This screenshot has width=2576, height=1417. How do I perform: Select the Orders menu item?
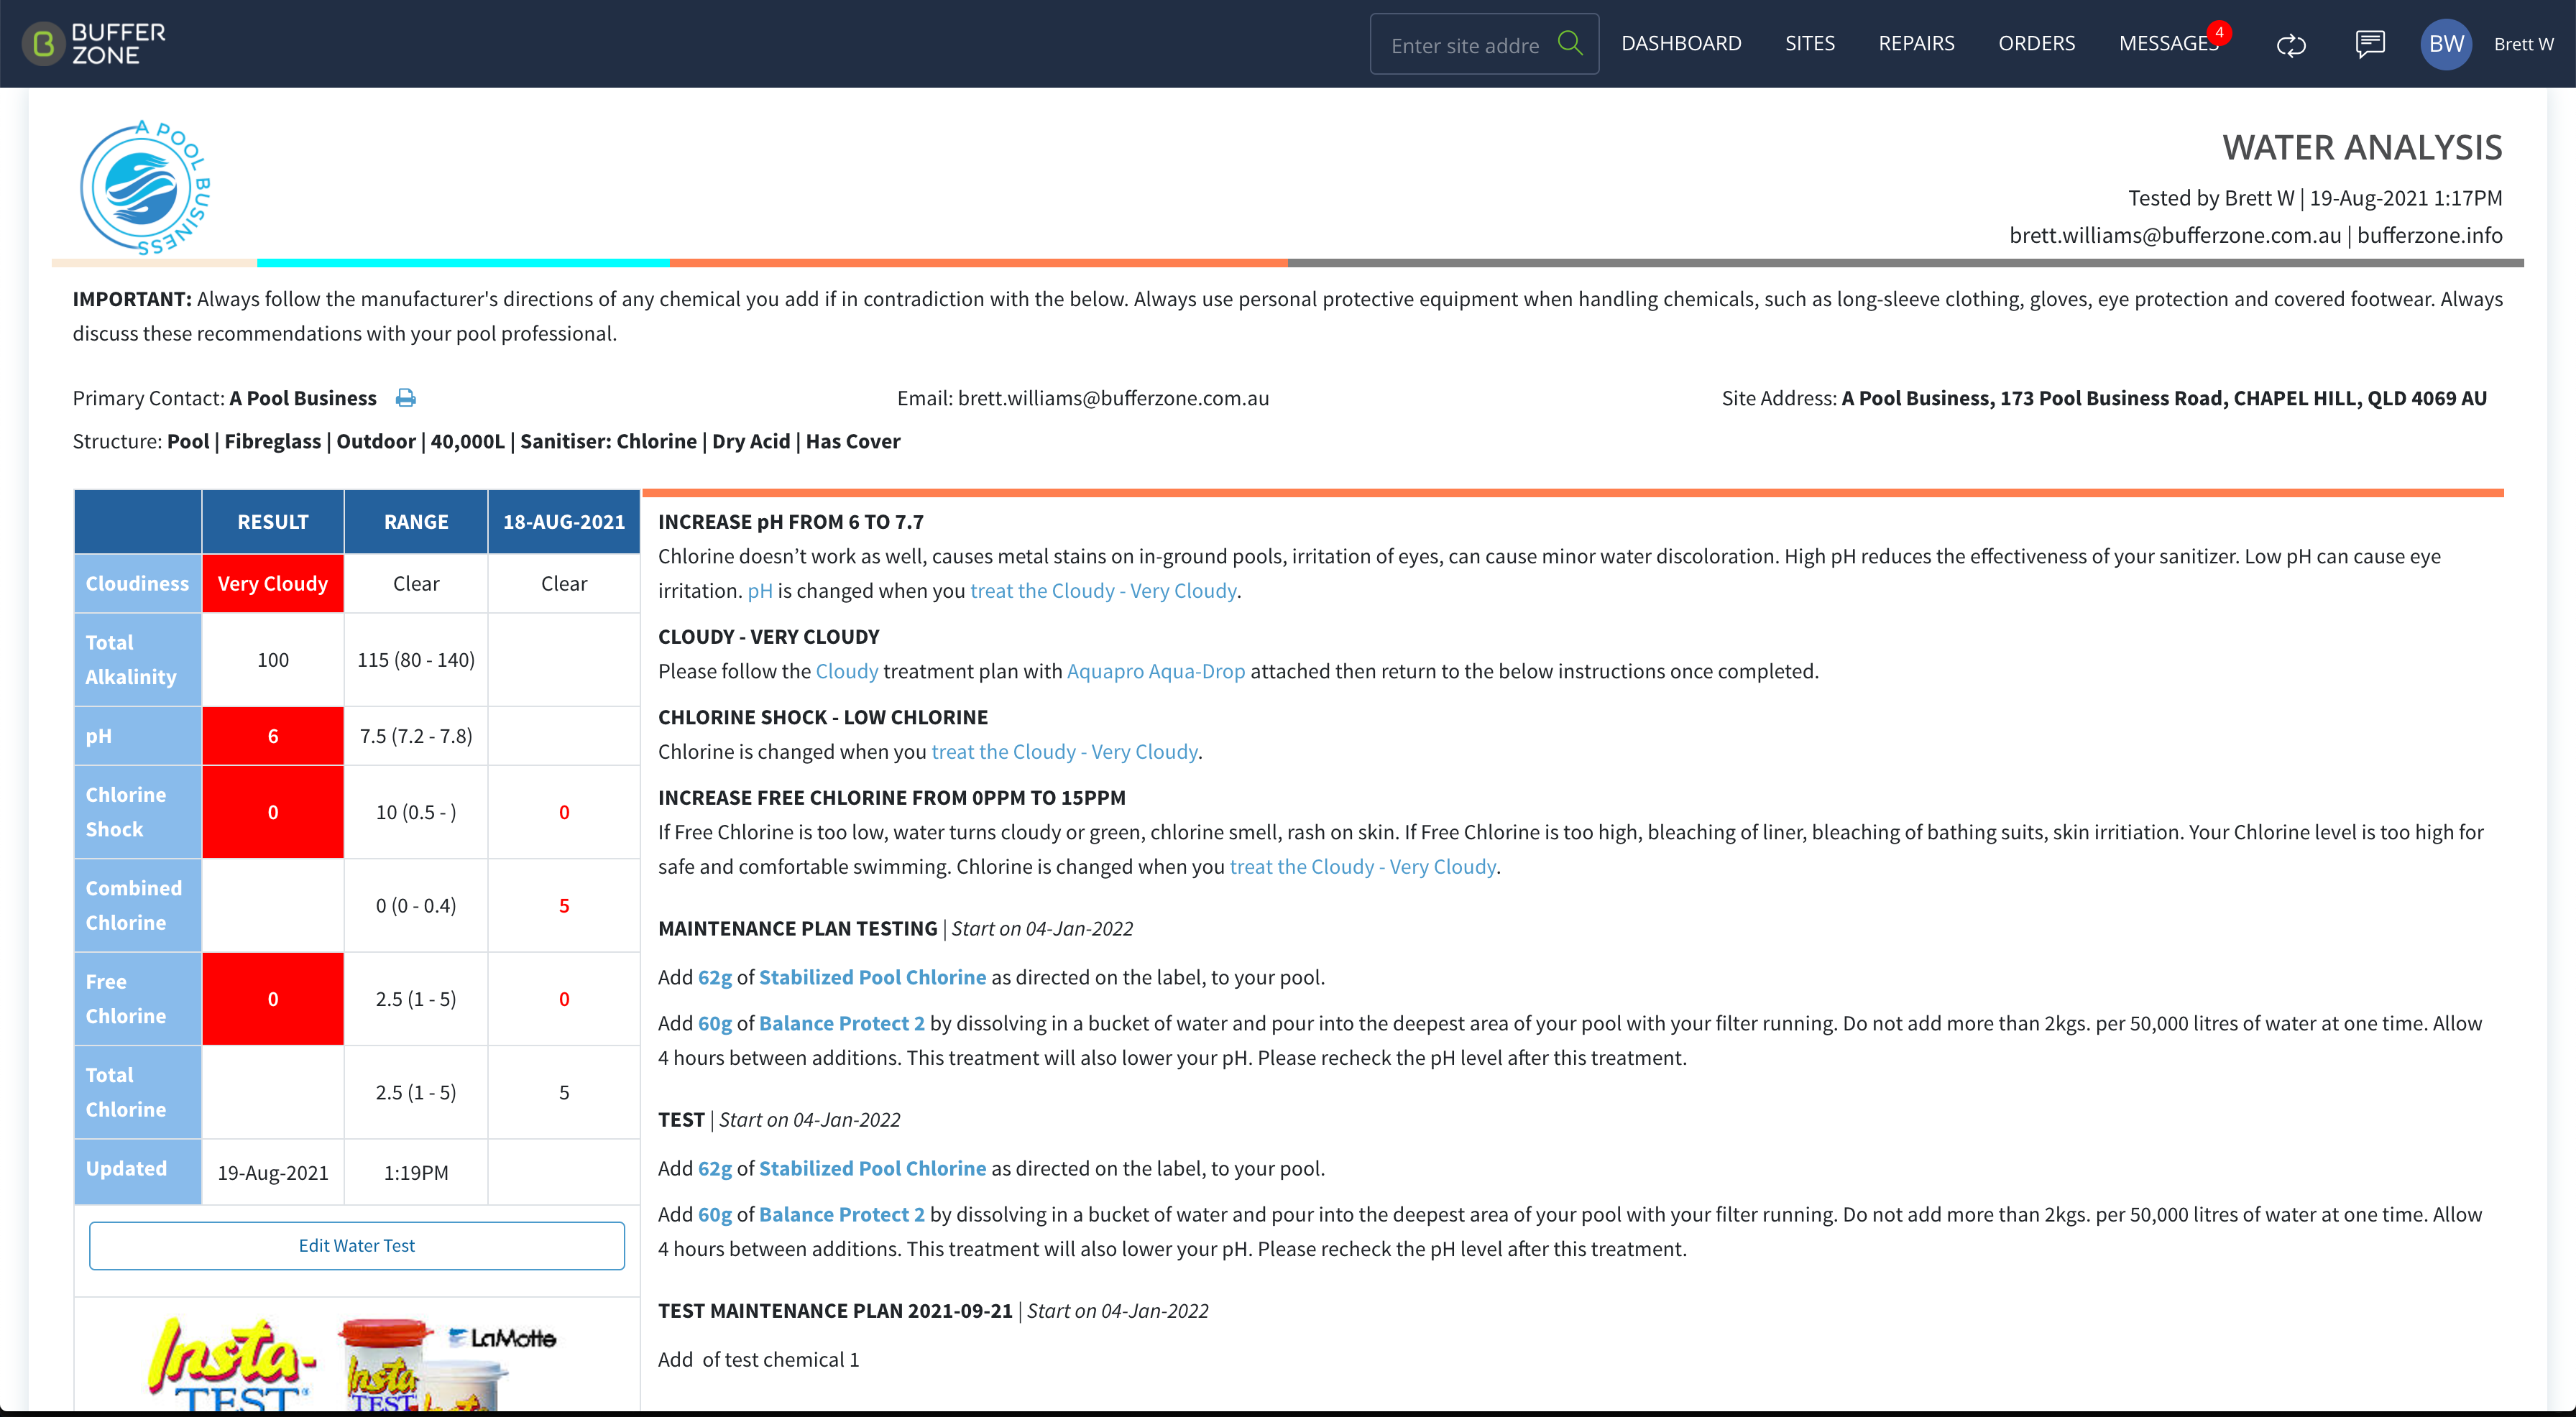click(2036, 43)
